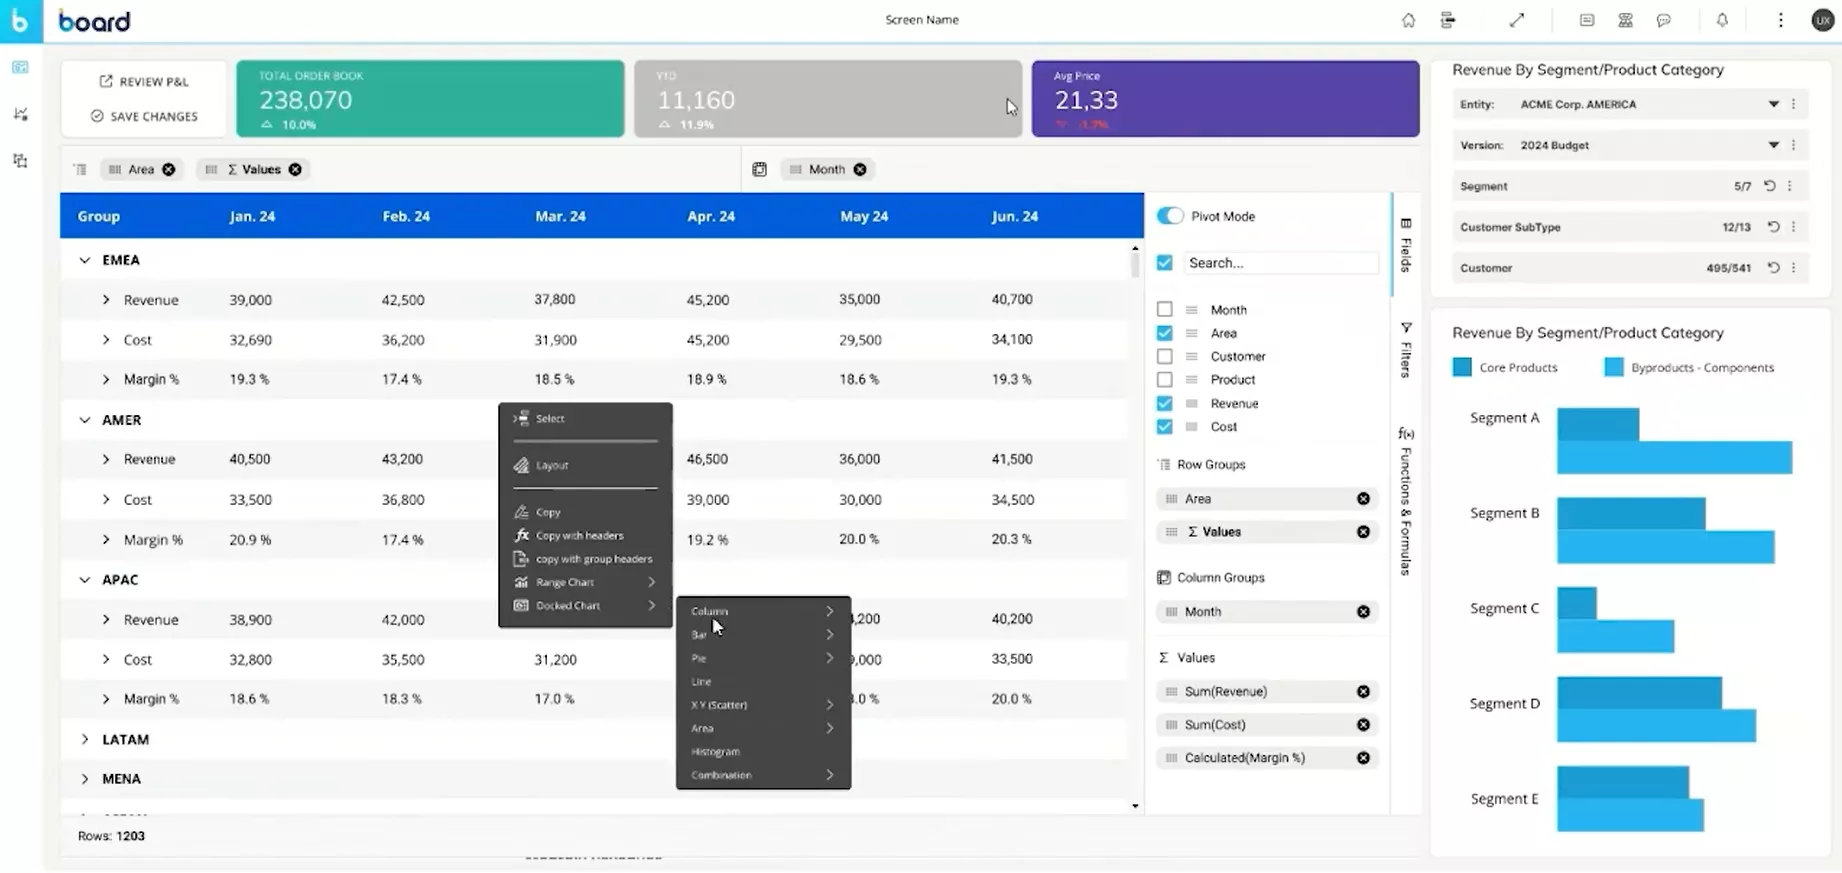This screenshot has height=873, width=1842.
Task: Expand the MENA group row
Action: [x=85, y=779]
